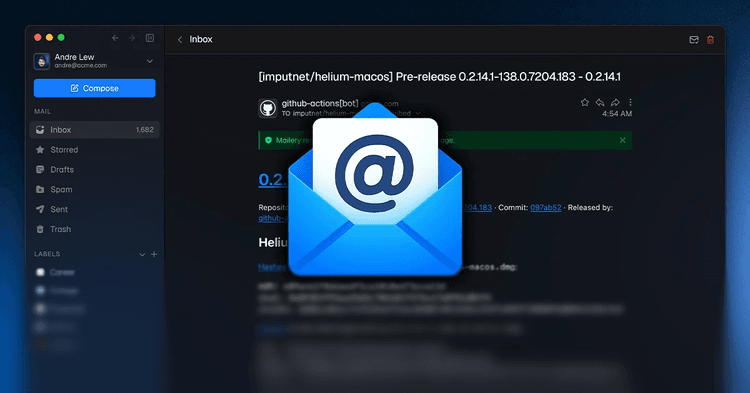Click the 1,682 inbox unread count
Screen dimensions: 750x393
[144, 130]
